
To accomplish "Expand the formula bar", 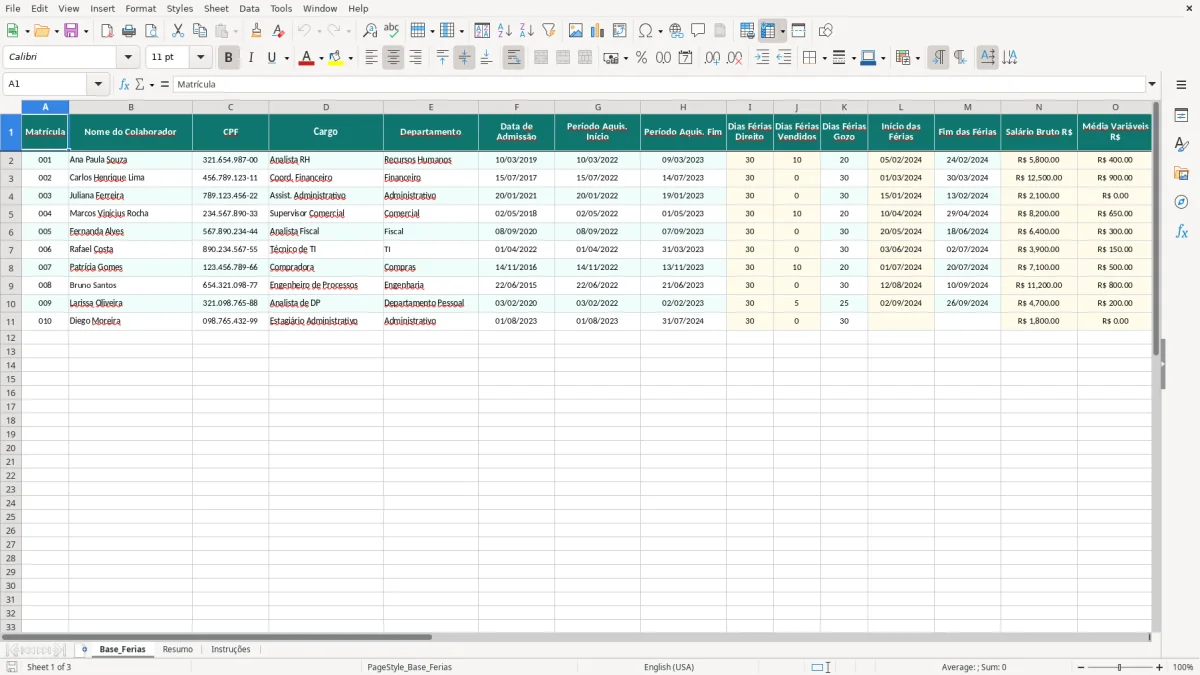I will (1152, 84).
